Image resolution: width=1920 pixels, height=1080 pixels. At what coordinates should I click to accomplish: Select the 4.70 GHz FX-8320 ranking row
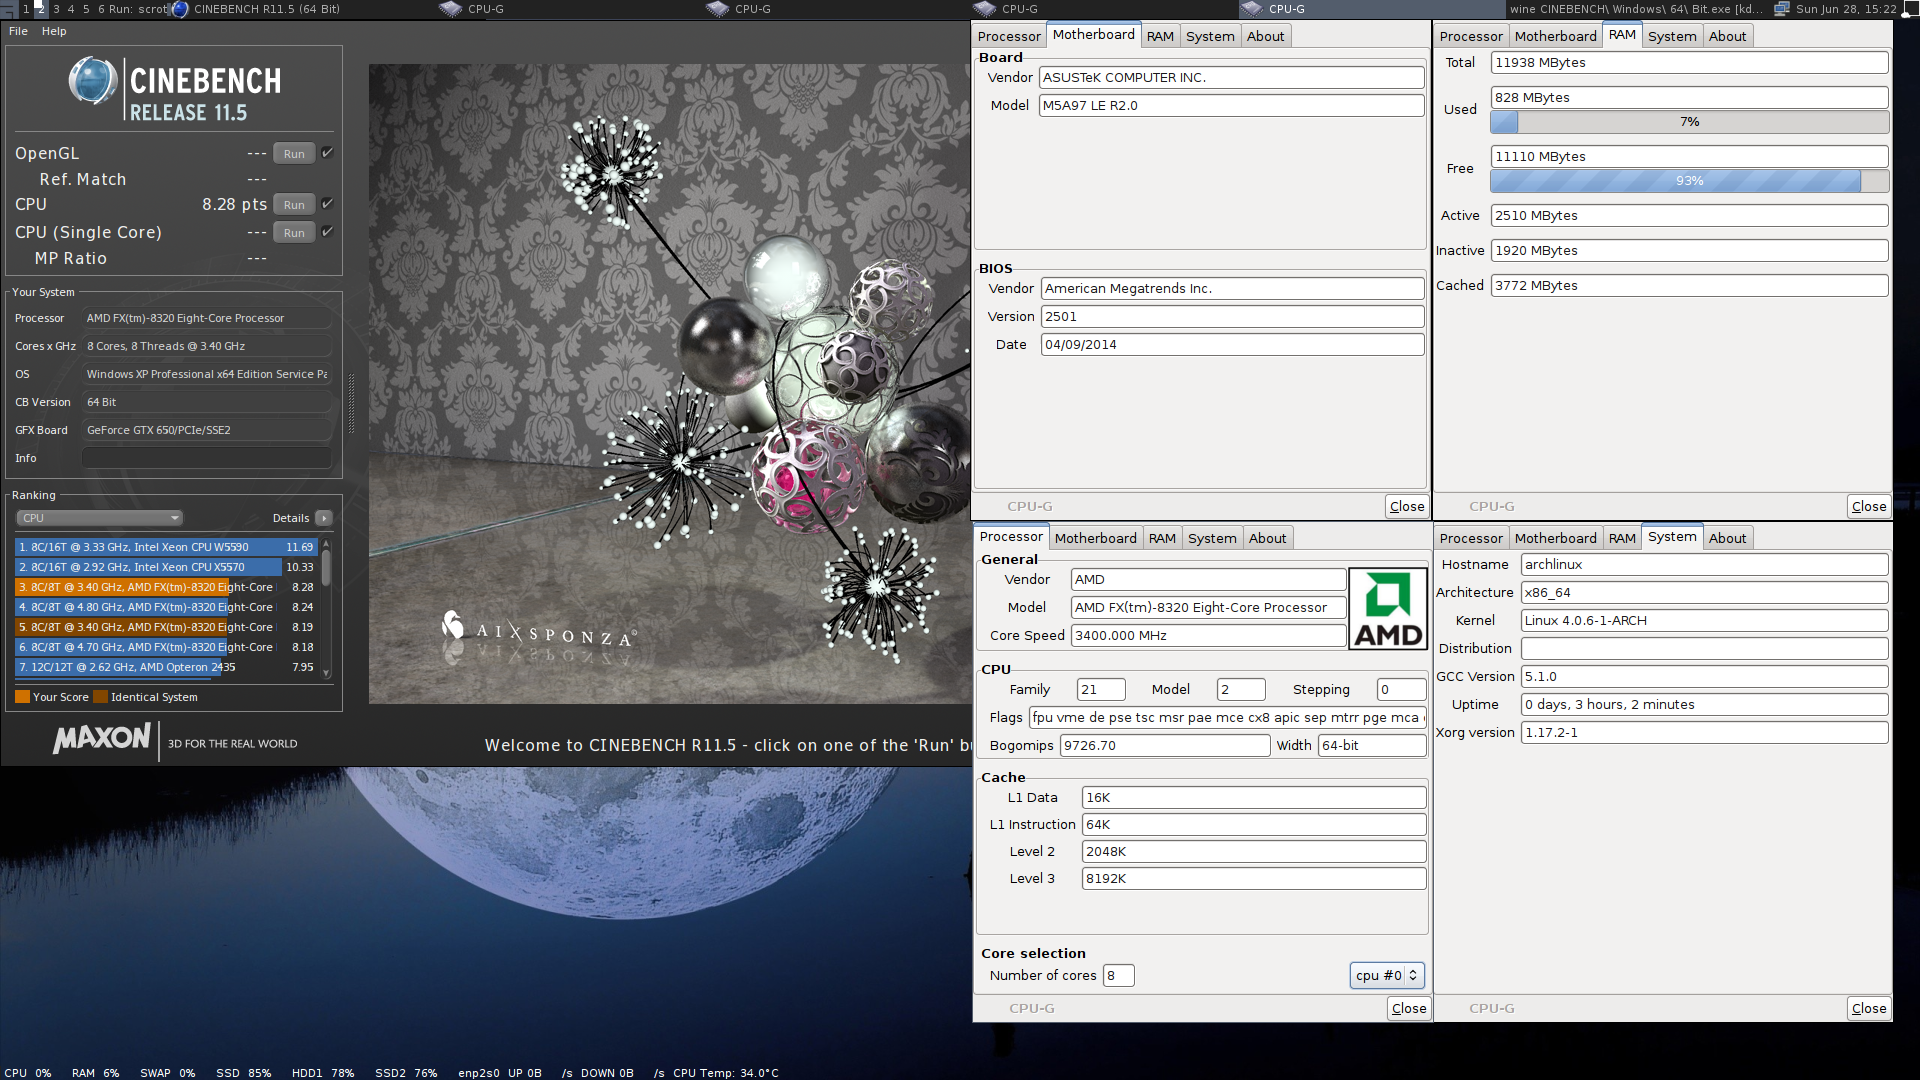click(166, 647)
